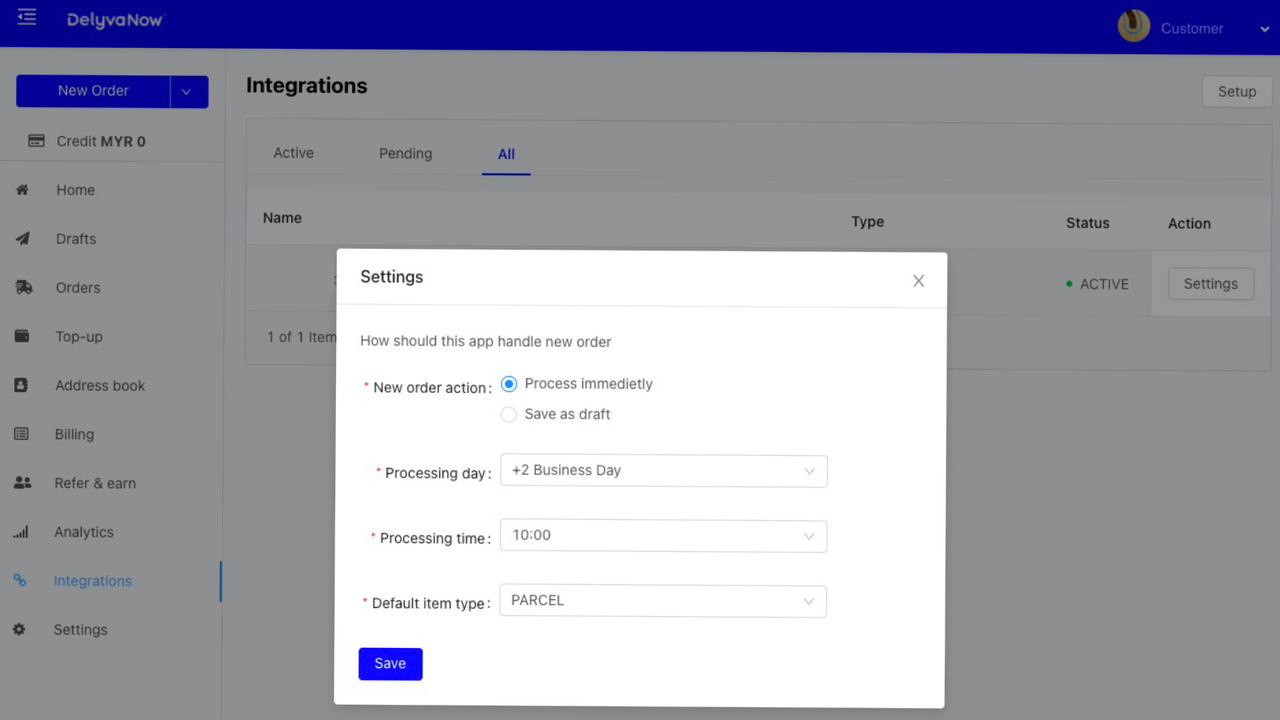
Task: Expand the Customer account dropdown arrow
Action: (x=1265, y=29)
